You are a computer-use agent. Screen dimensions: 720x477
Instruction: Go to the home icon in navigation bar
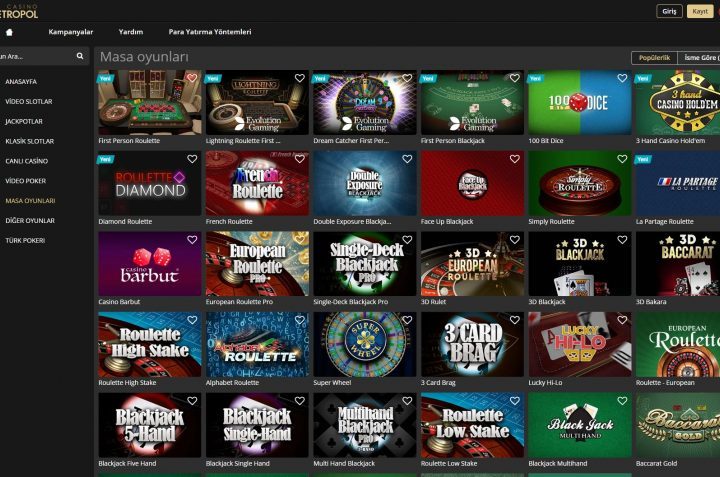9,32
